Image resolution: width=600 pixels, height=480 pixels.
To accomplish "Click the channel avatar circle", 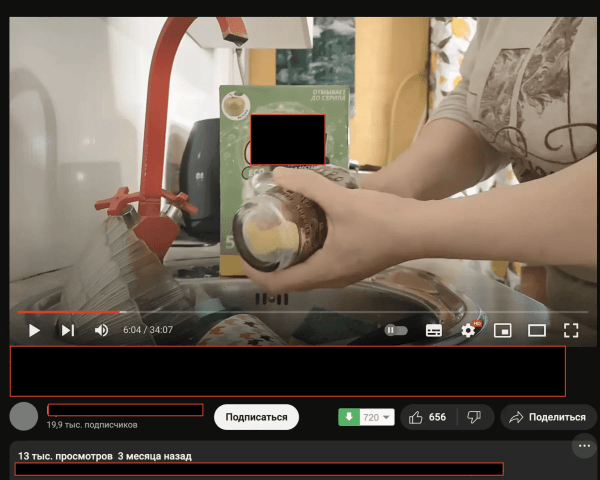I will pyautogui.click(x=24, y=417).
